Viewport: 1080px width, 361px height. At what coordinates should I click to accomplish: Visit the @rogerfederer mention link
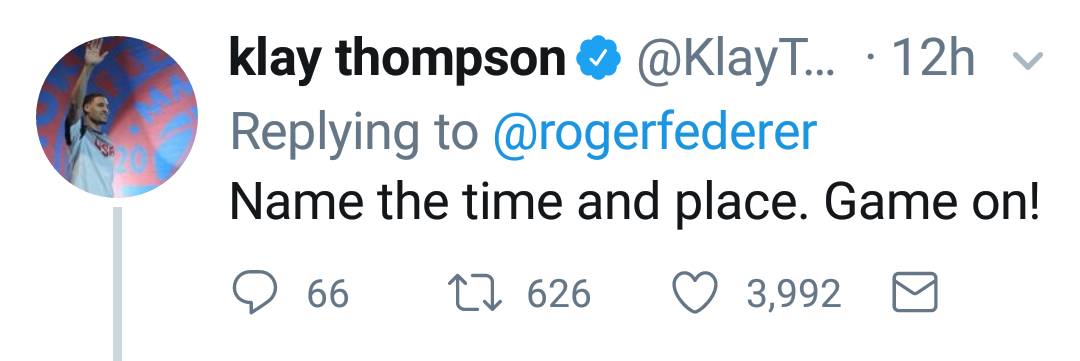[655, 132]
